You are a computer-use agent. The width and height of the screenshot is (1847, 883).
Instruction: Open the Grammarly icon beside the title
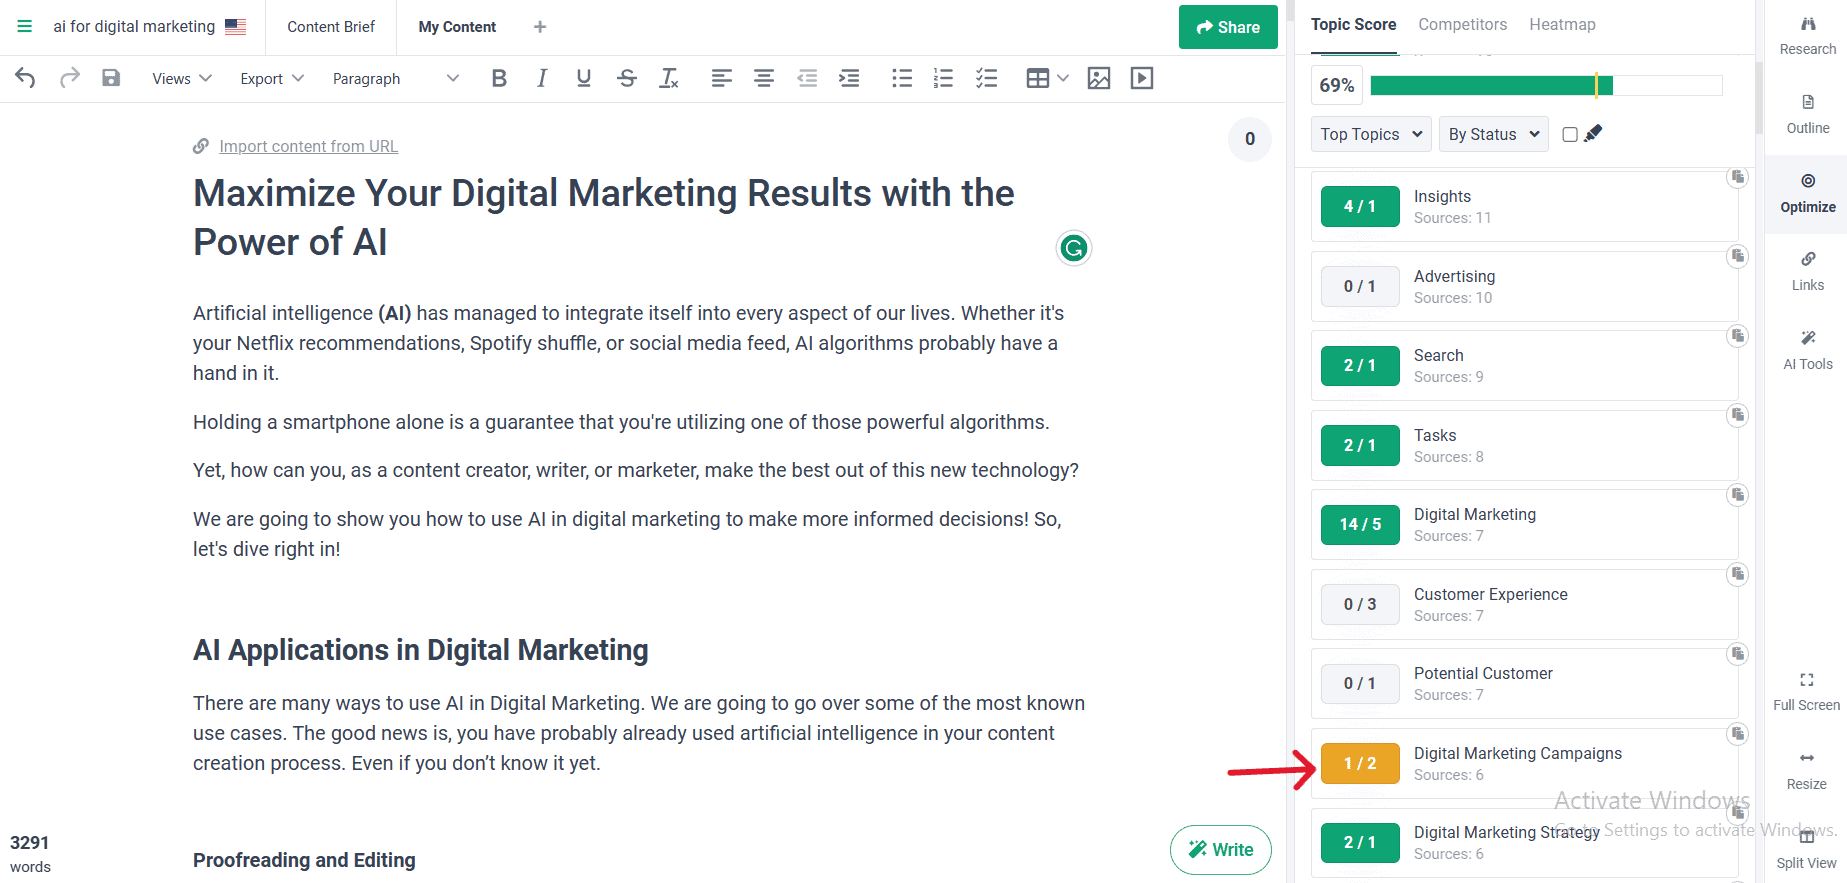point(1073,248)
